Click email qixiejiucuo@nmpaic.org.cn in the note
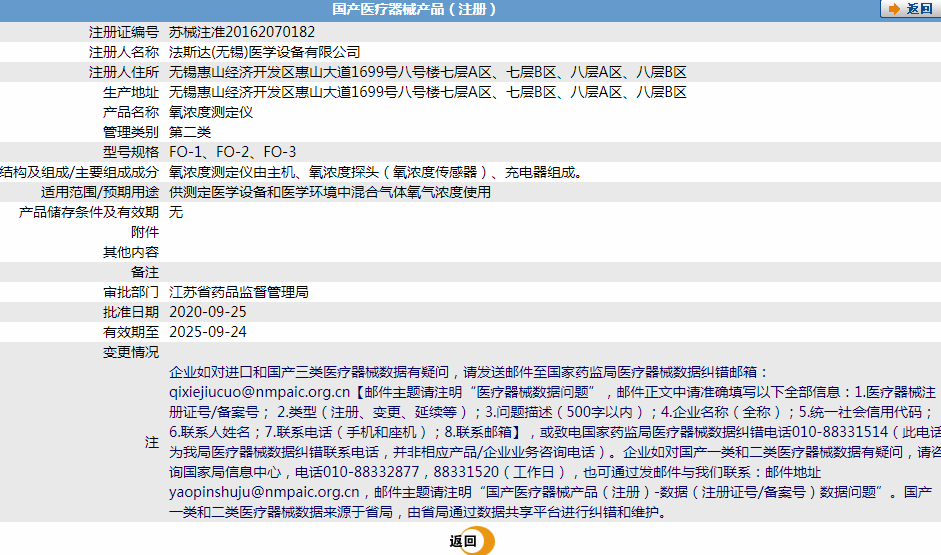The image size is (941, 555). click(x=259, y=392)
